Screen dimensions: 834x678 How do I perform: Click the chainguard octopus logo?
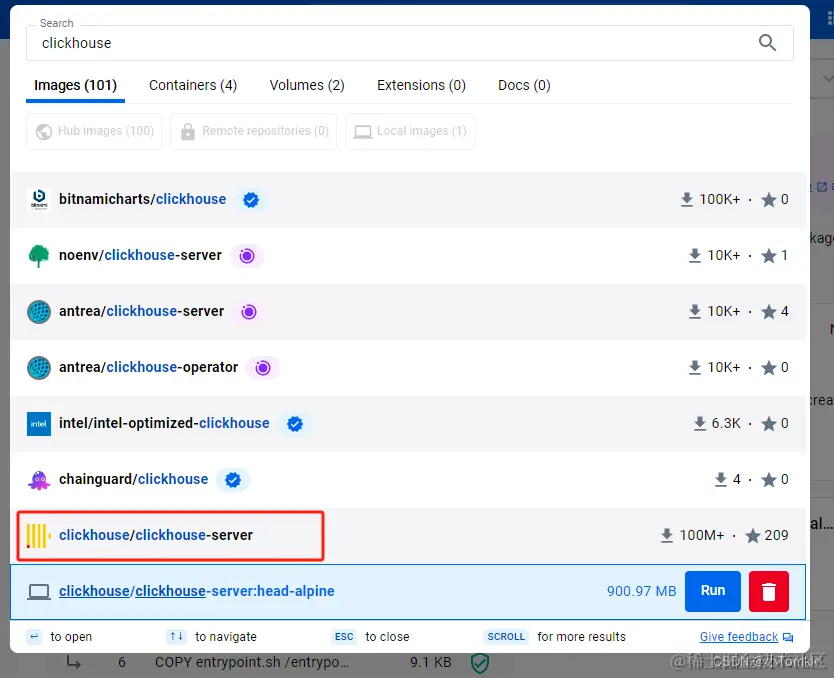39,480
